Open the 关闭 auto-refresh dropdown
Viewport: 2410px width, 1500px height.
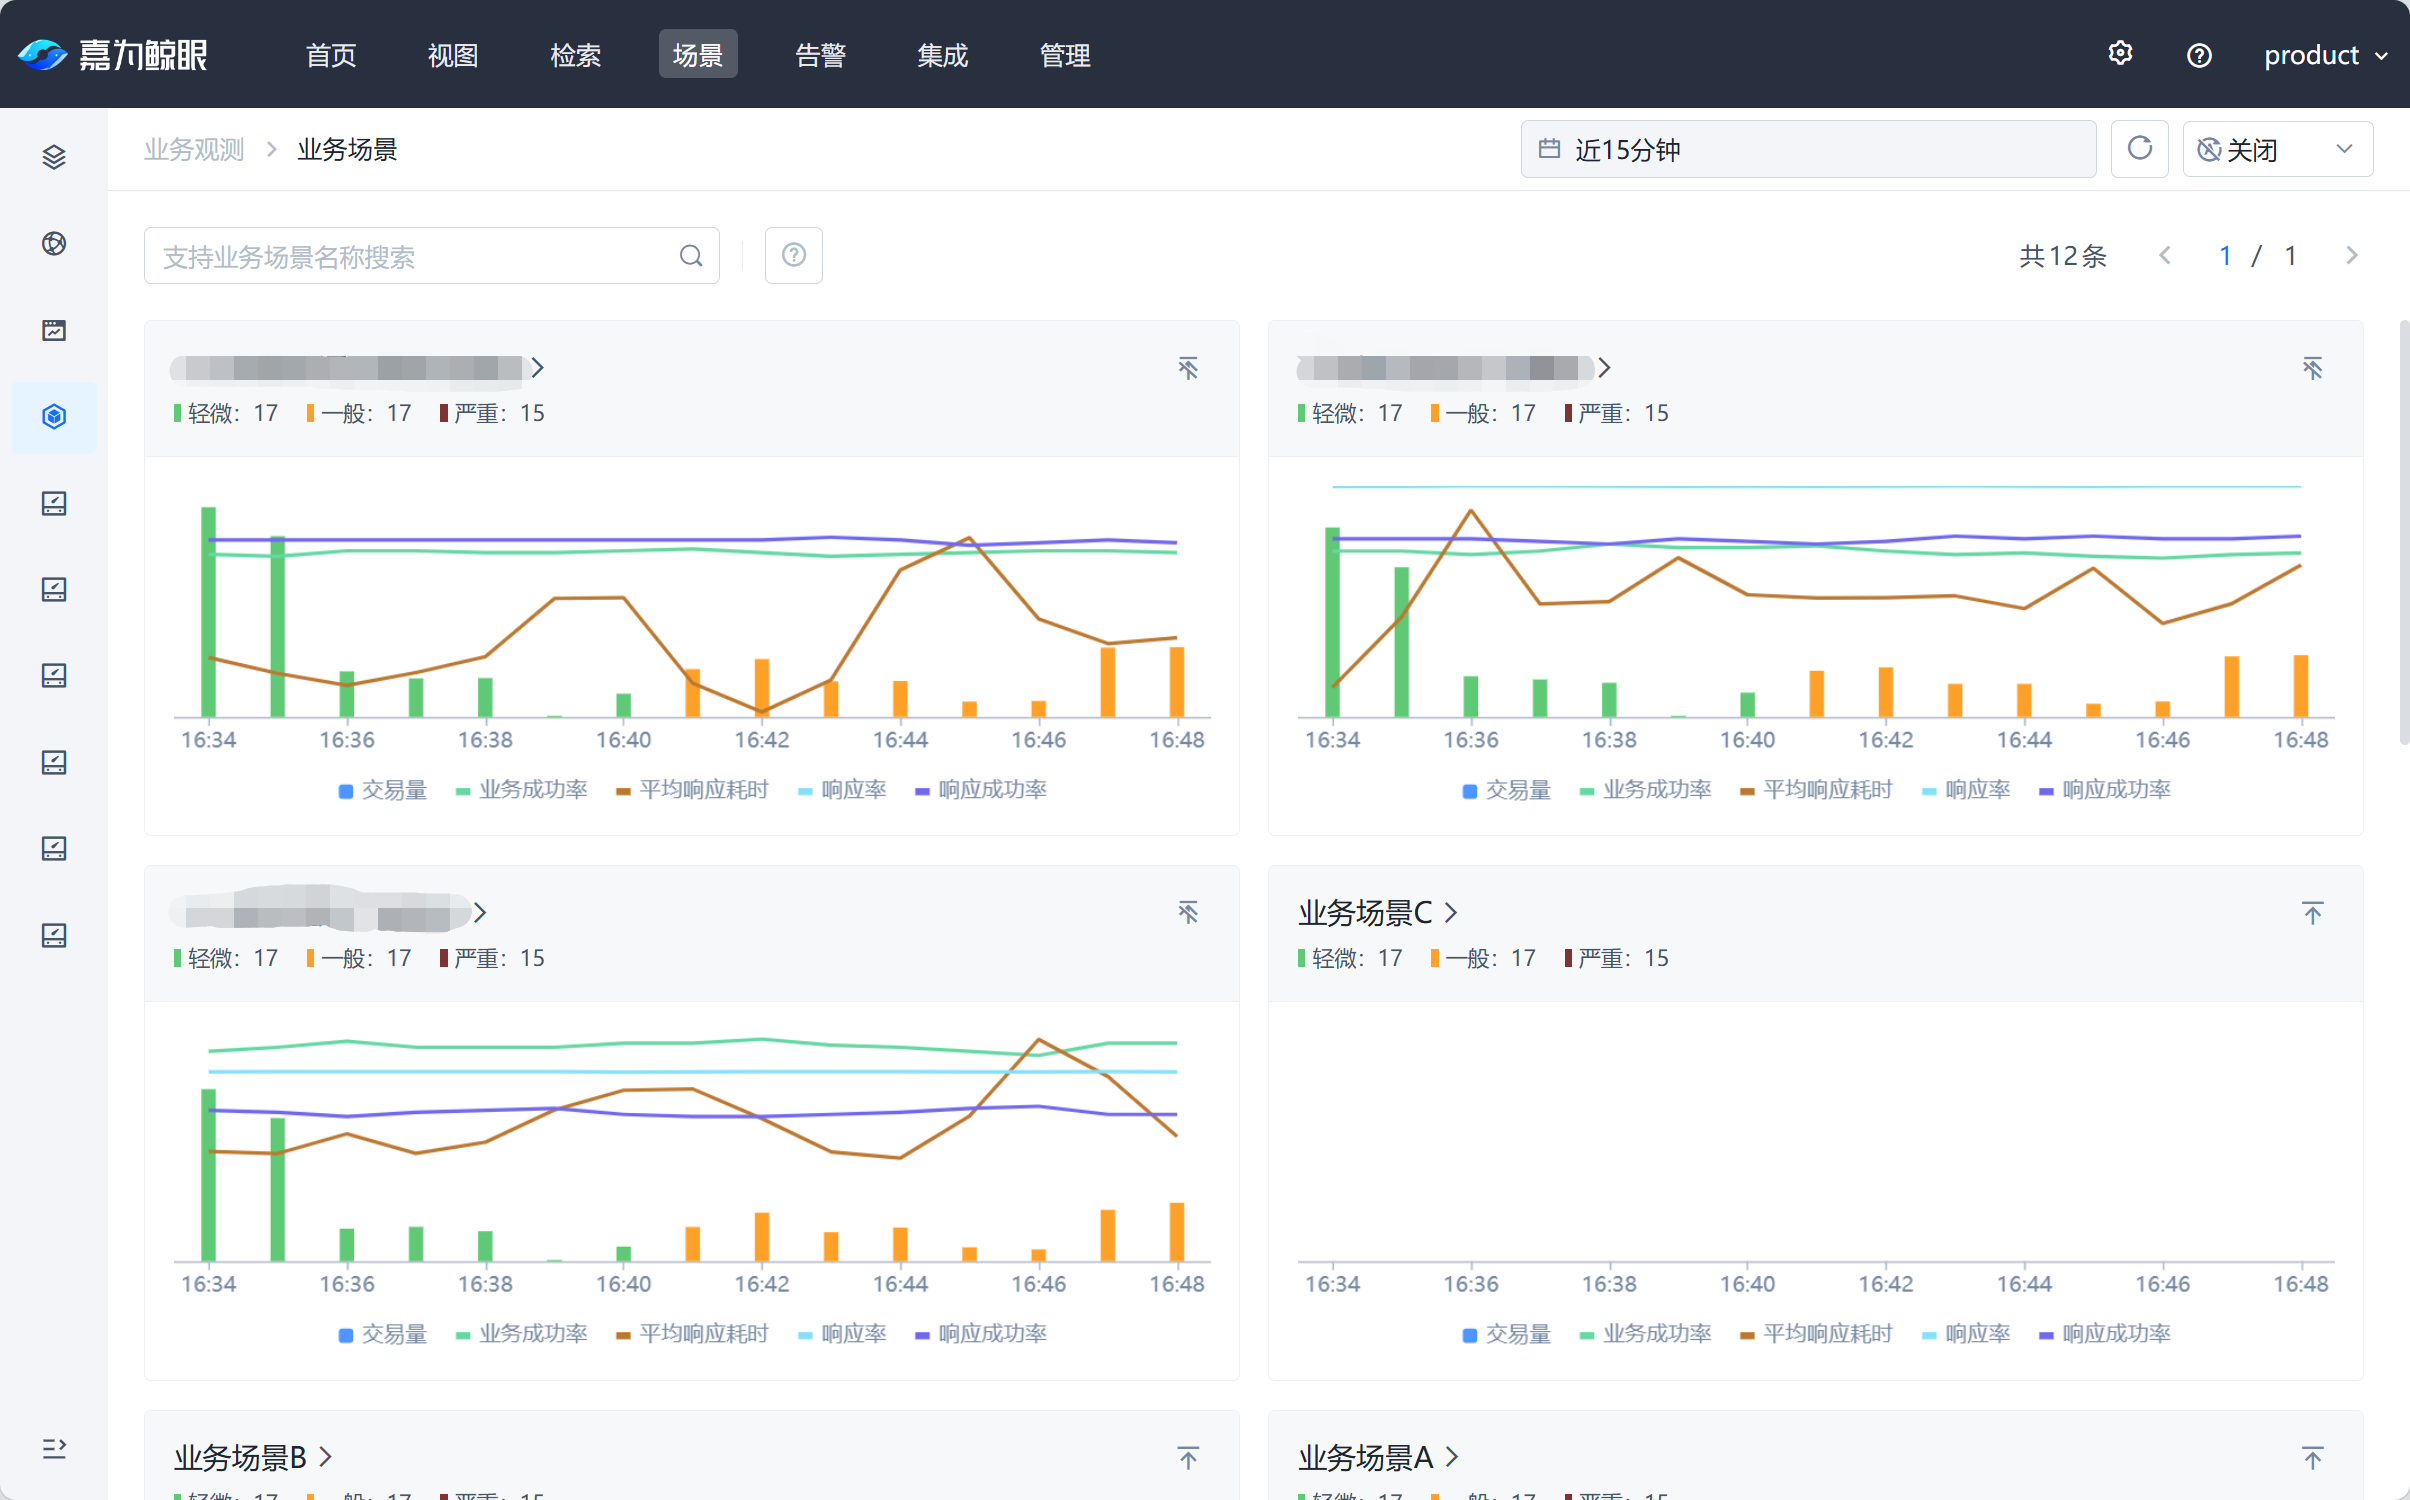(2276, 149)
